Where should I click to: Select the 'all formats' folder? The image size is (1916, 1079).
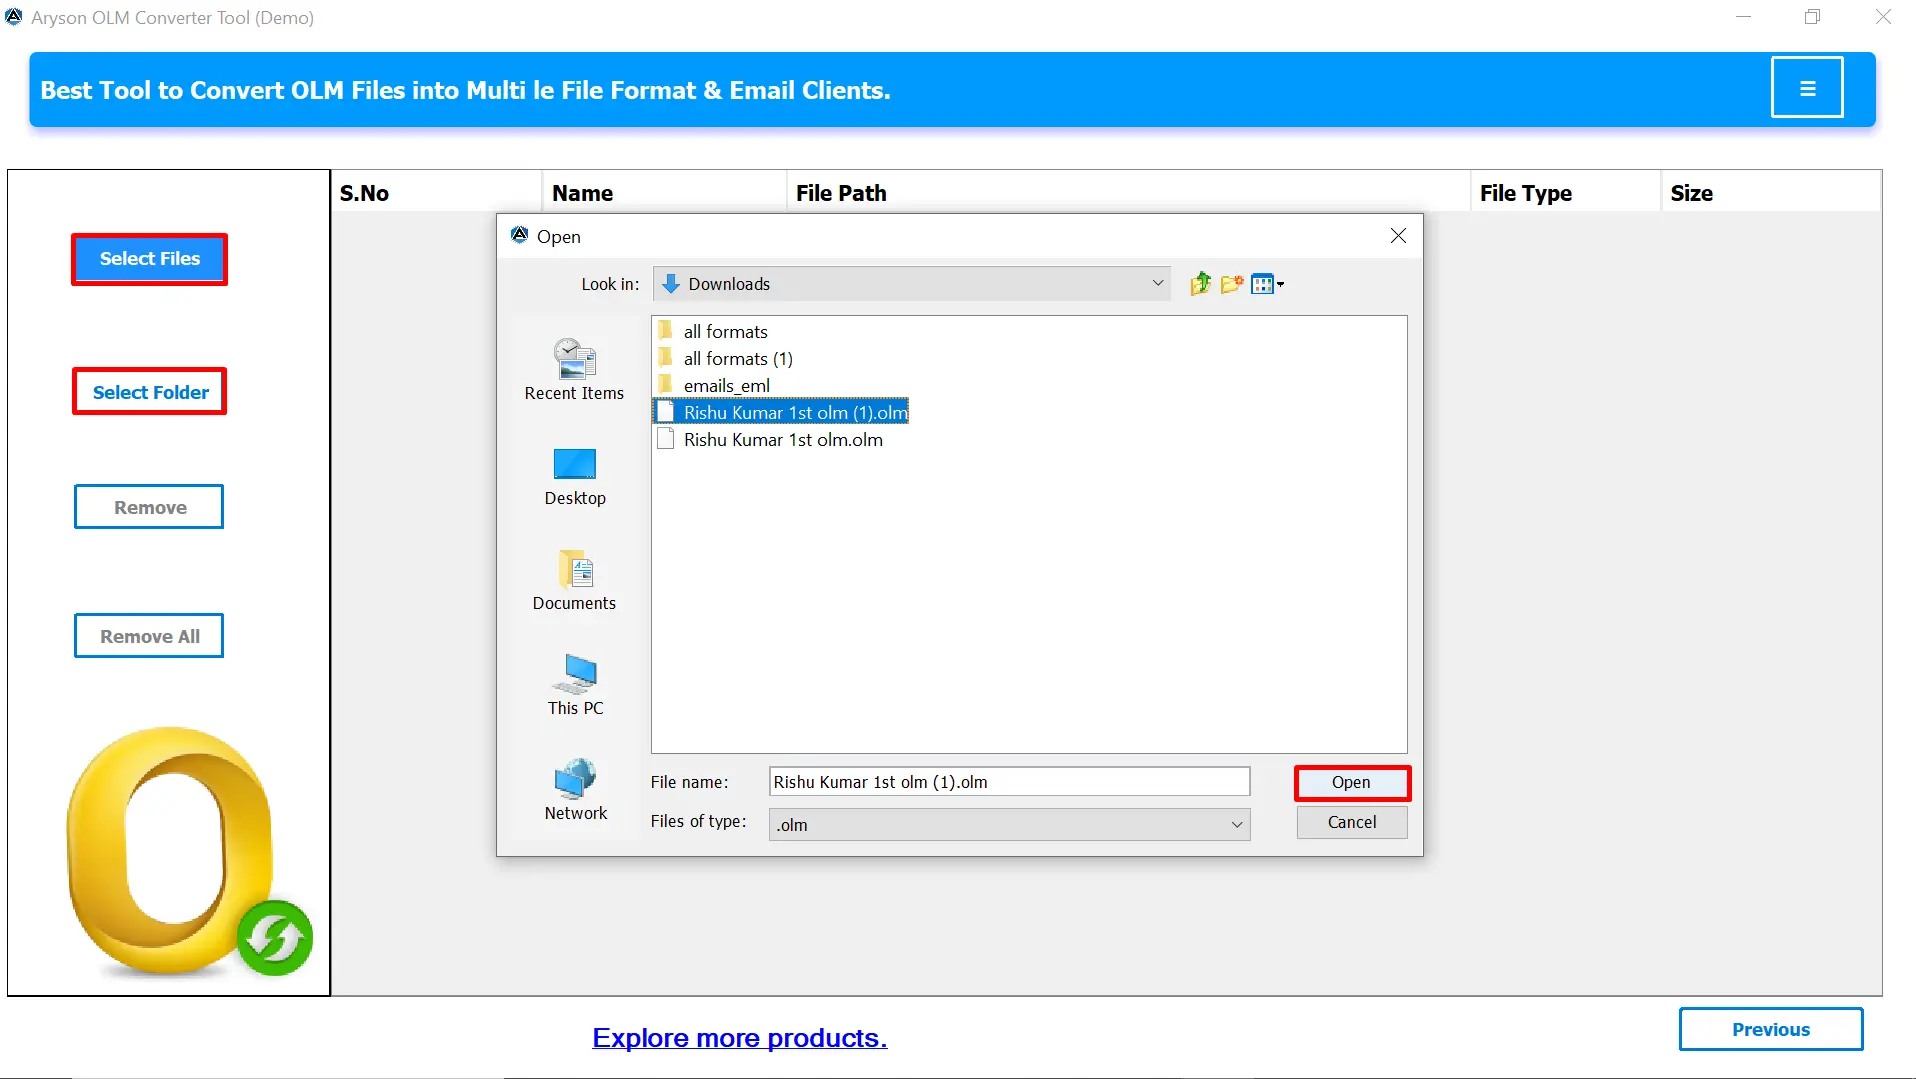tap(713, 331)
